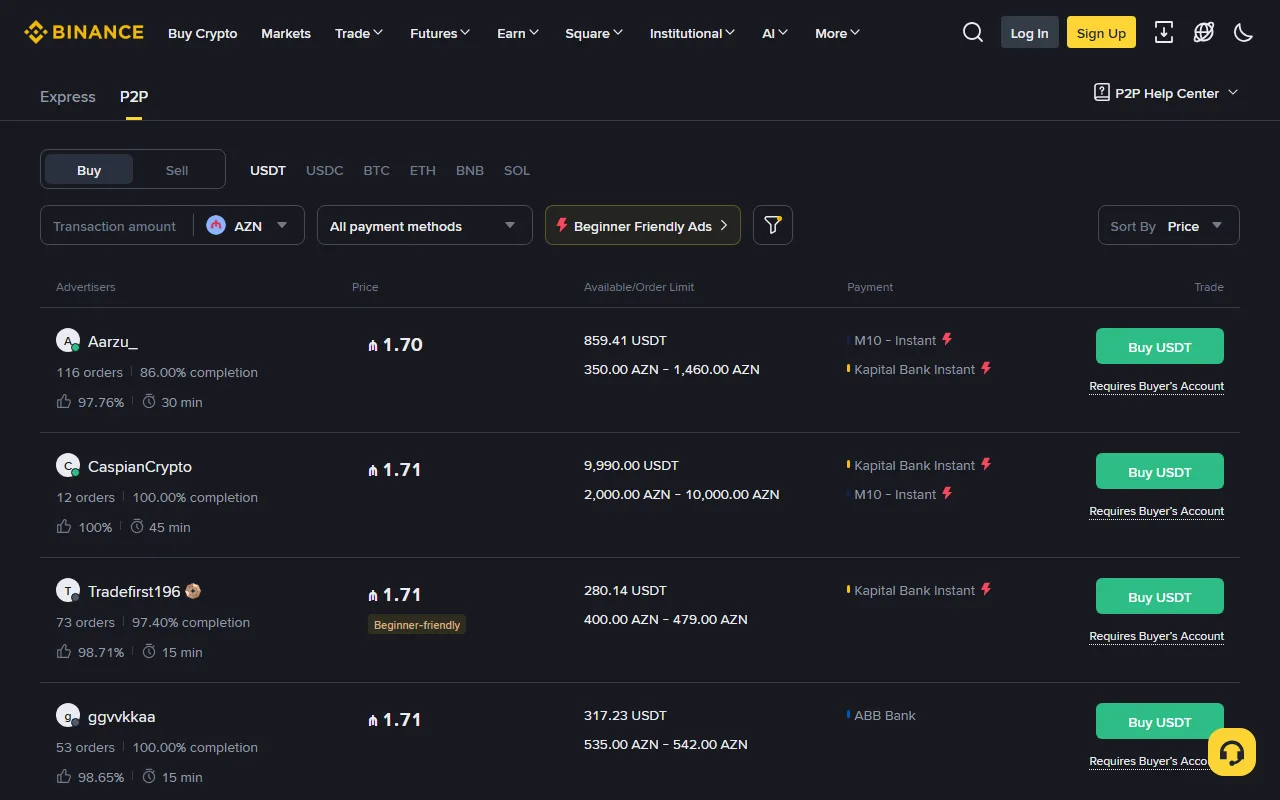Click Aarzu_ advertiser avatar
This screenshot has width=1280, height=800.
pyautogui.click(x=68, y=341)
